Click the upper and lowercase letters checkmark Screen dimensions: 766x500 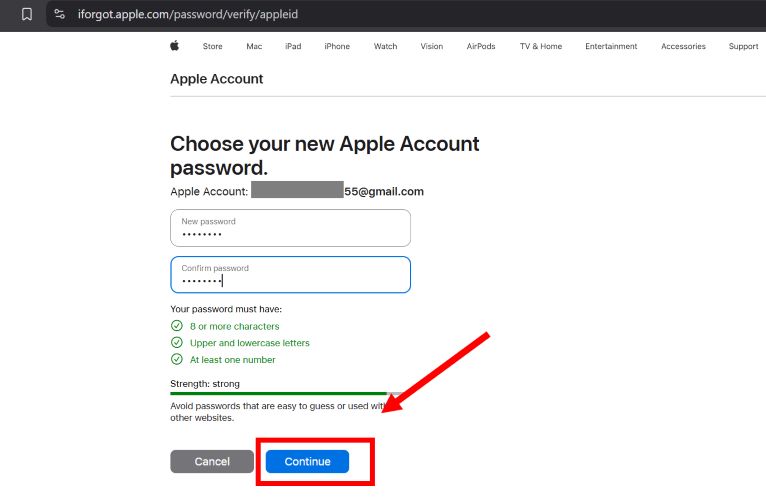[x=177, y=343]
